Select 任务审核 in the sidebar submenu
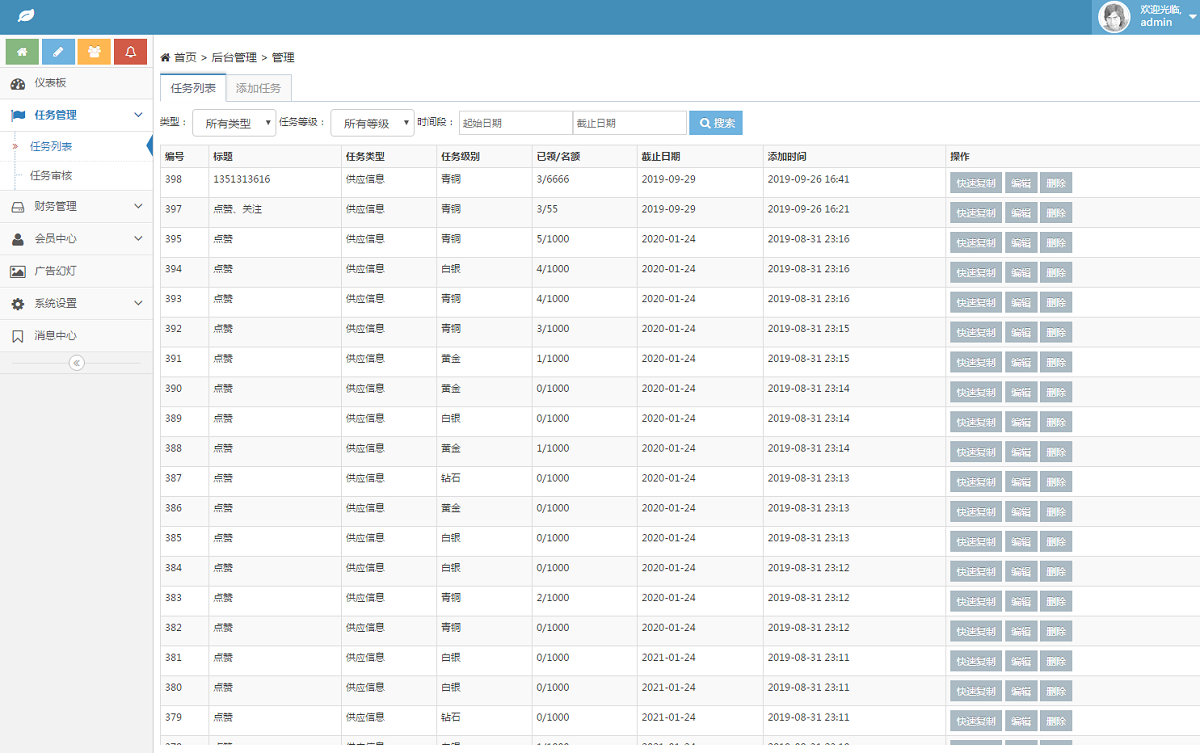Viewport: 1200px width, 753px height. click(51, 176)
